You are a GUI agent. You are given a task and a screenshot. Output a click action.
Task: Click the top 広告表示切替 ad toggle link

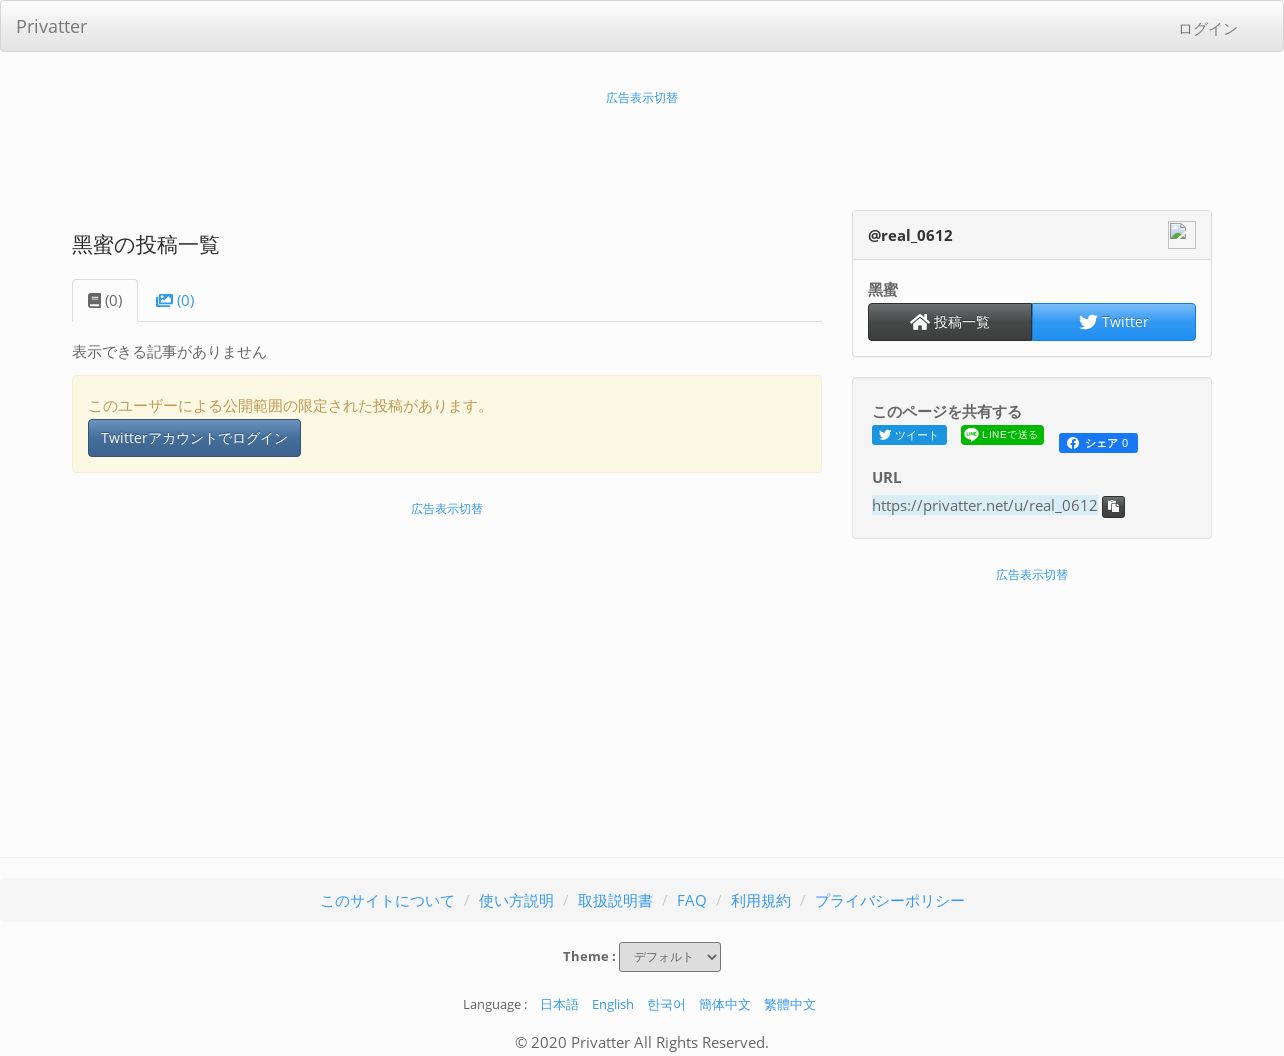pyautogui.click(x=641, y=98)
